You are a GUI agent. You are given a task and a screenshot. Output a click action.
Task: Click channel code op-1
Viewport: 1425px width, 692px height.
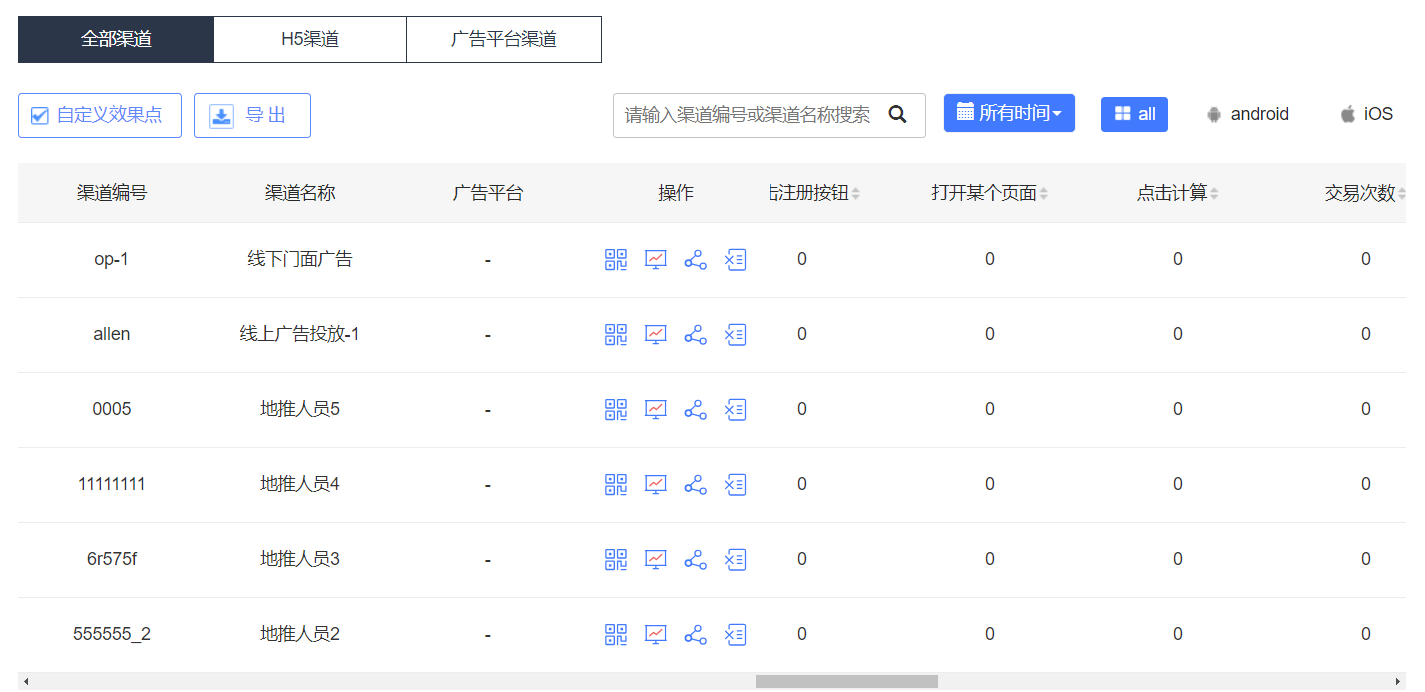coord(112,259)
